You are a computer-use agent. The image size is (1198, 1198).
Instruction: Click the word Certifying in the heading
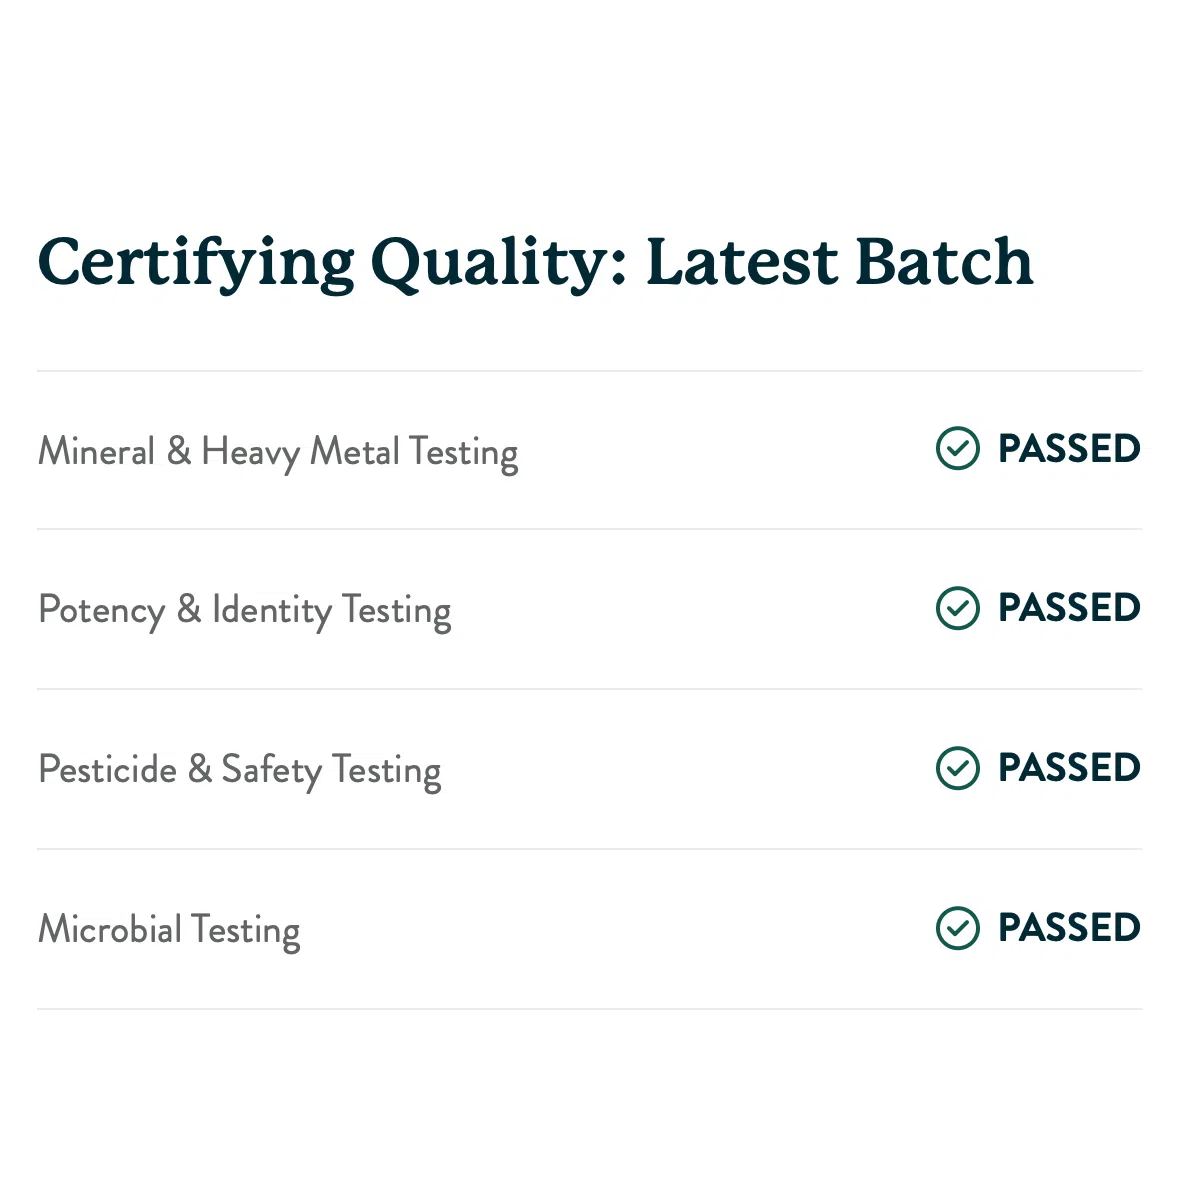pyautogui.click(x=196, y=262)
